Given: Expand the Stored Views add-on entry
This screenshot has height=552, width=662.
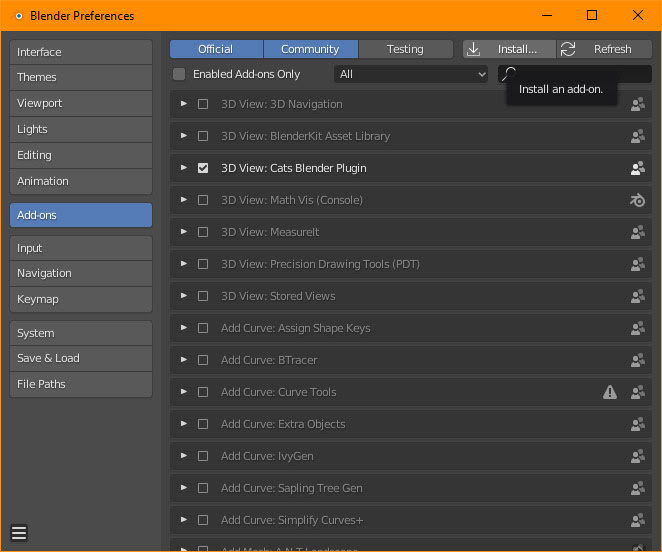Looking at the screenshot, I should (184, 296).
